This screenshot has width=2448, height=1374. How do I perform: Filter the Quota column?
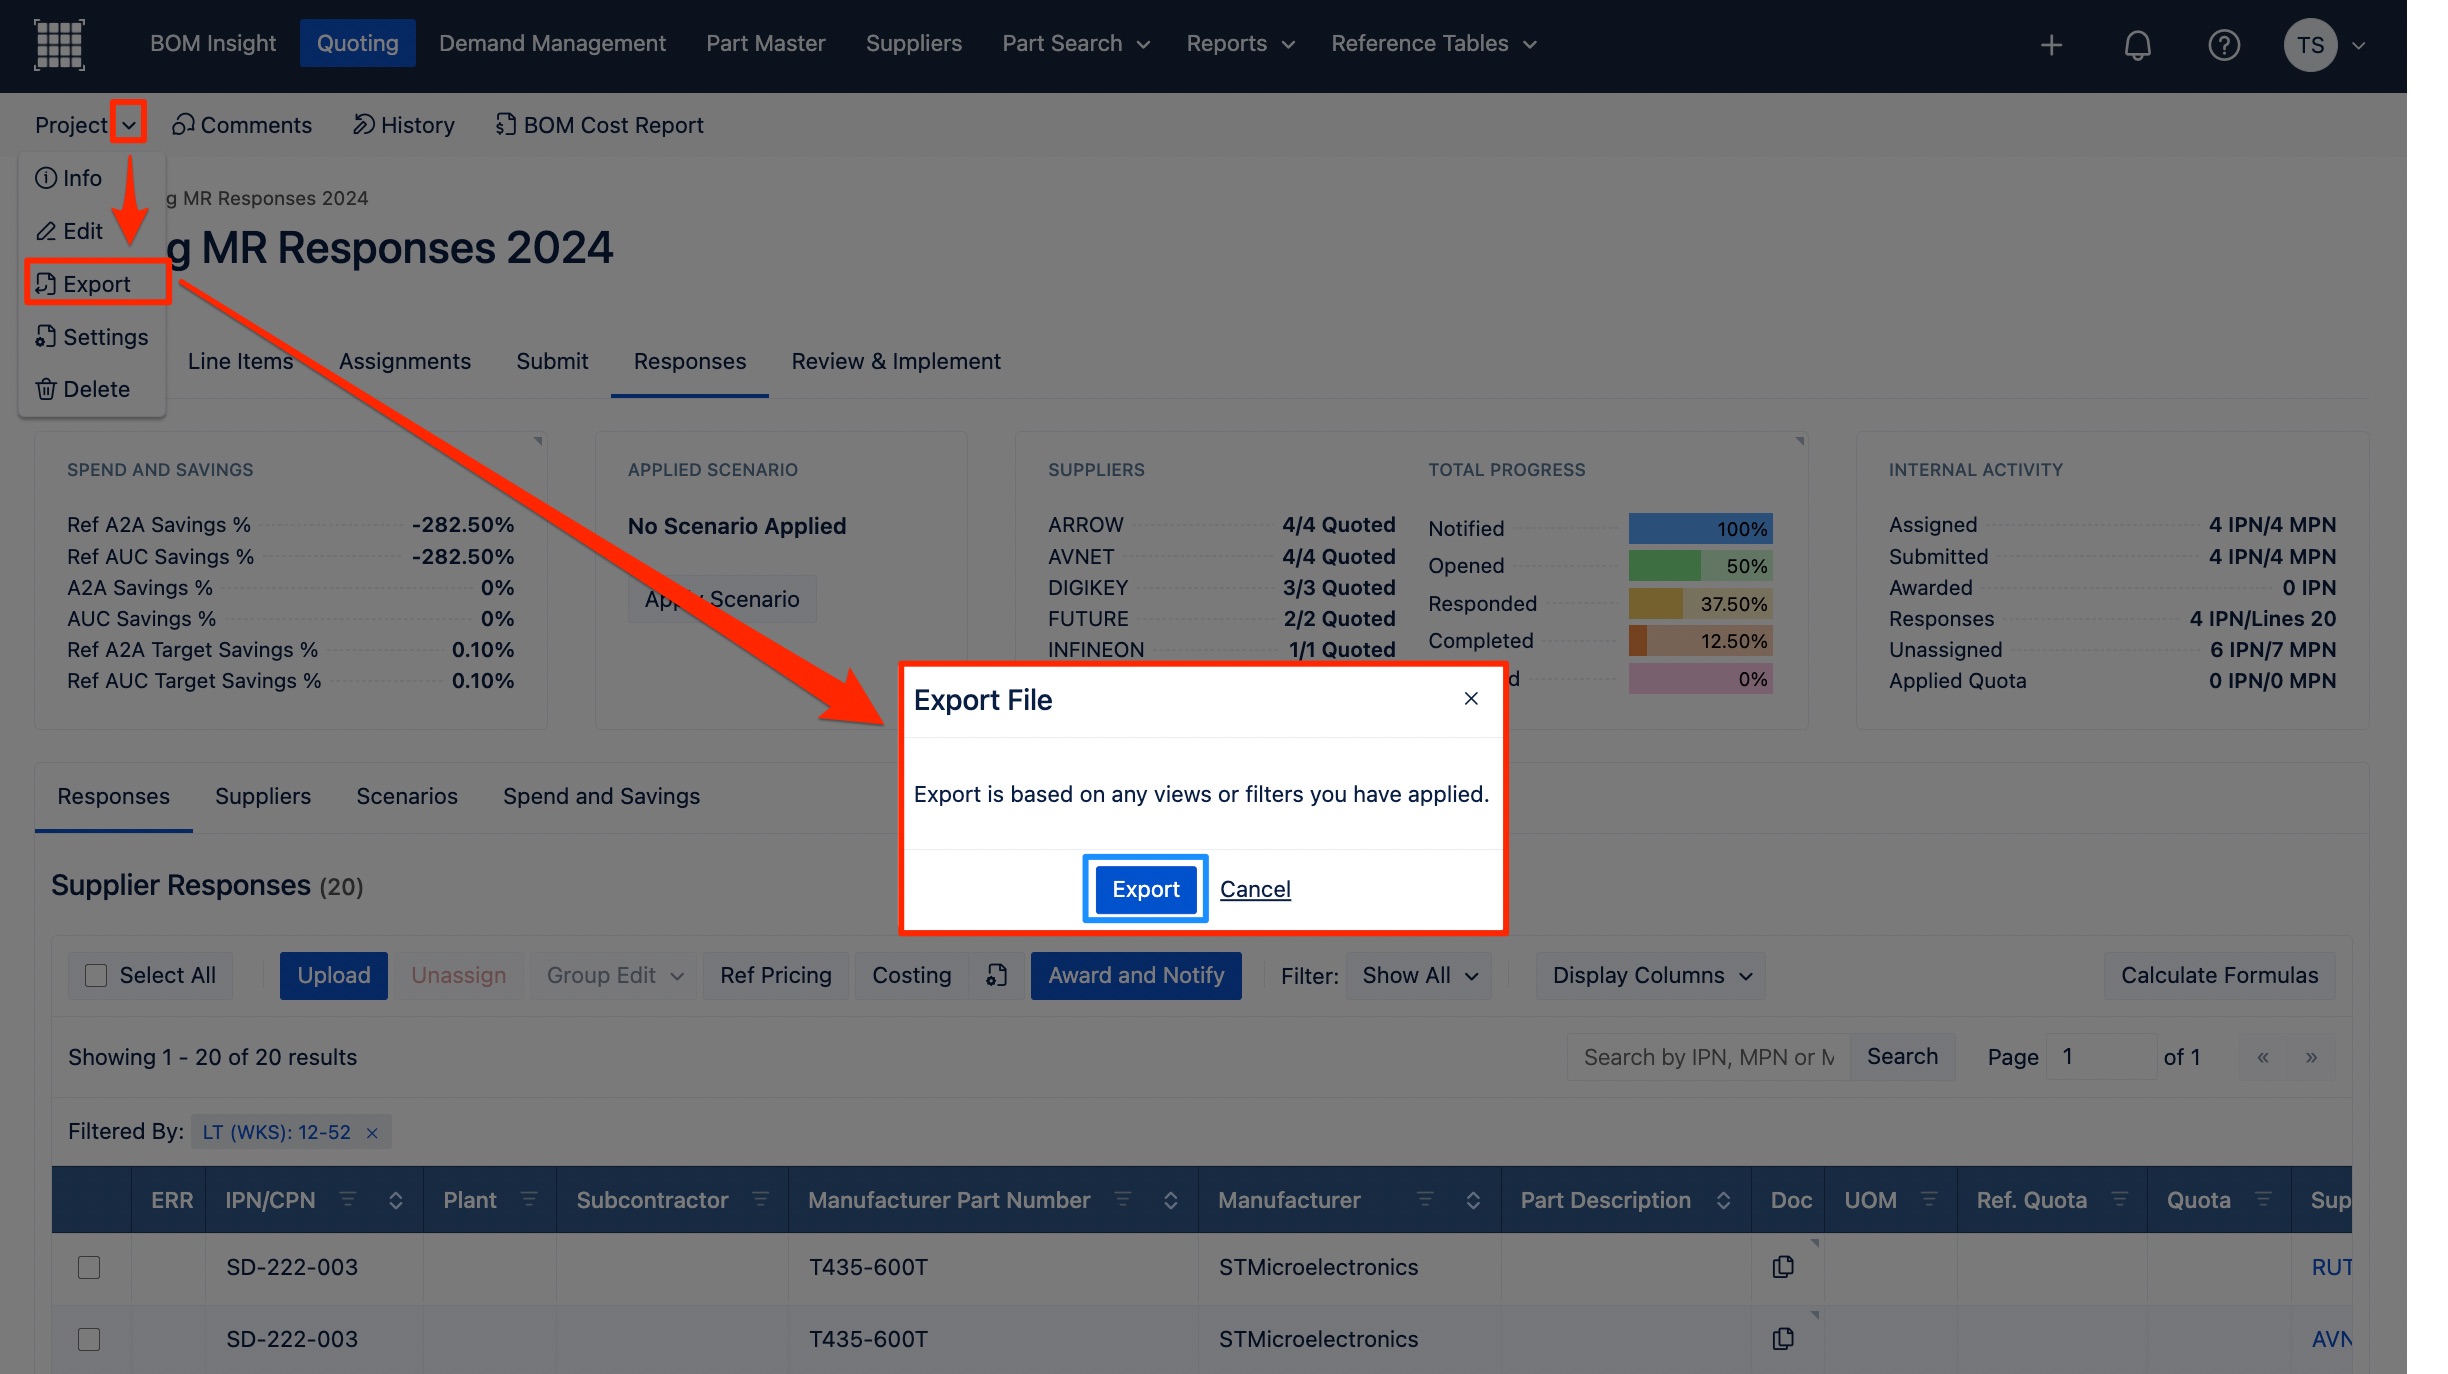click(x=2264, y=1199)
